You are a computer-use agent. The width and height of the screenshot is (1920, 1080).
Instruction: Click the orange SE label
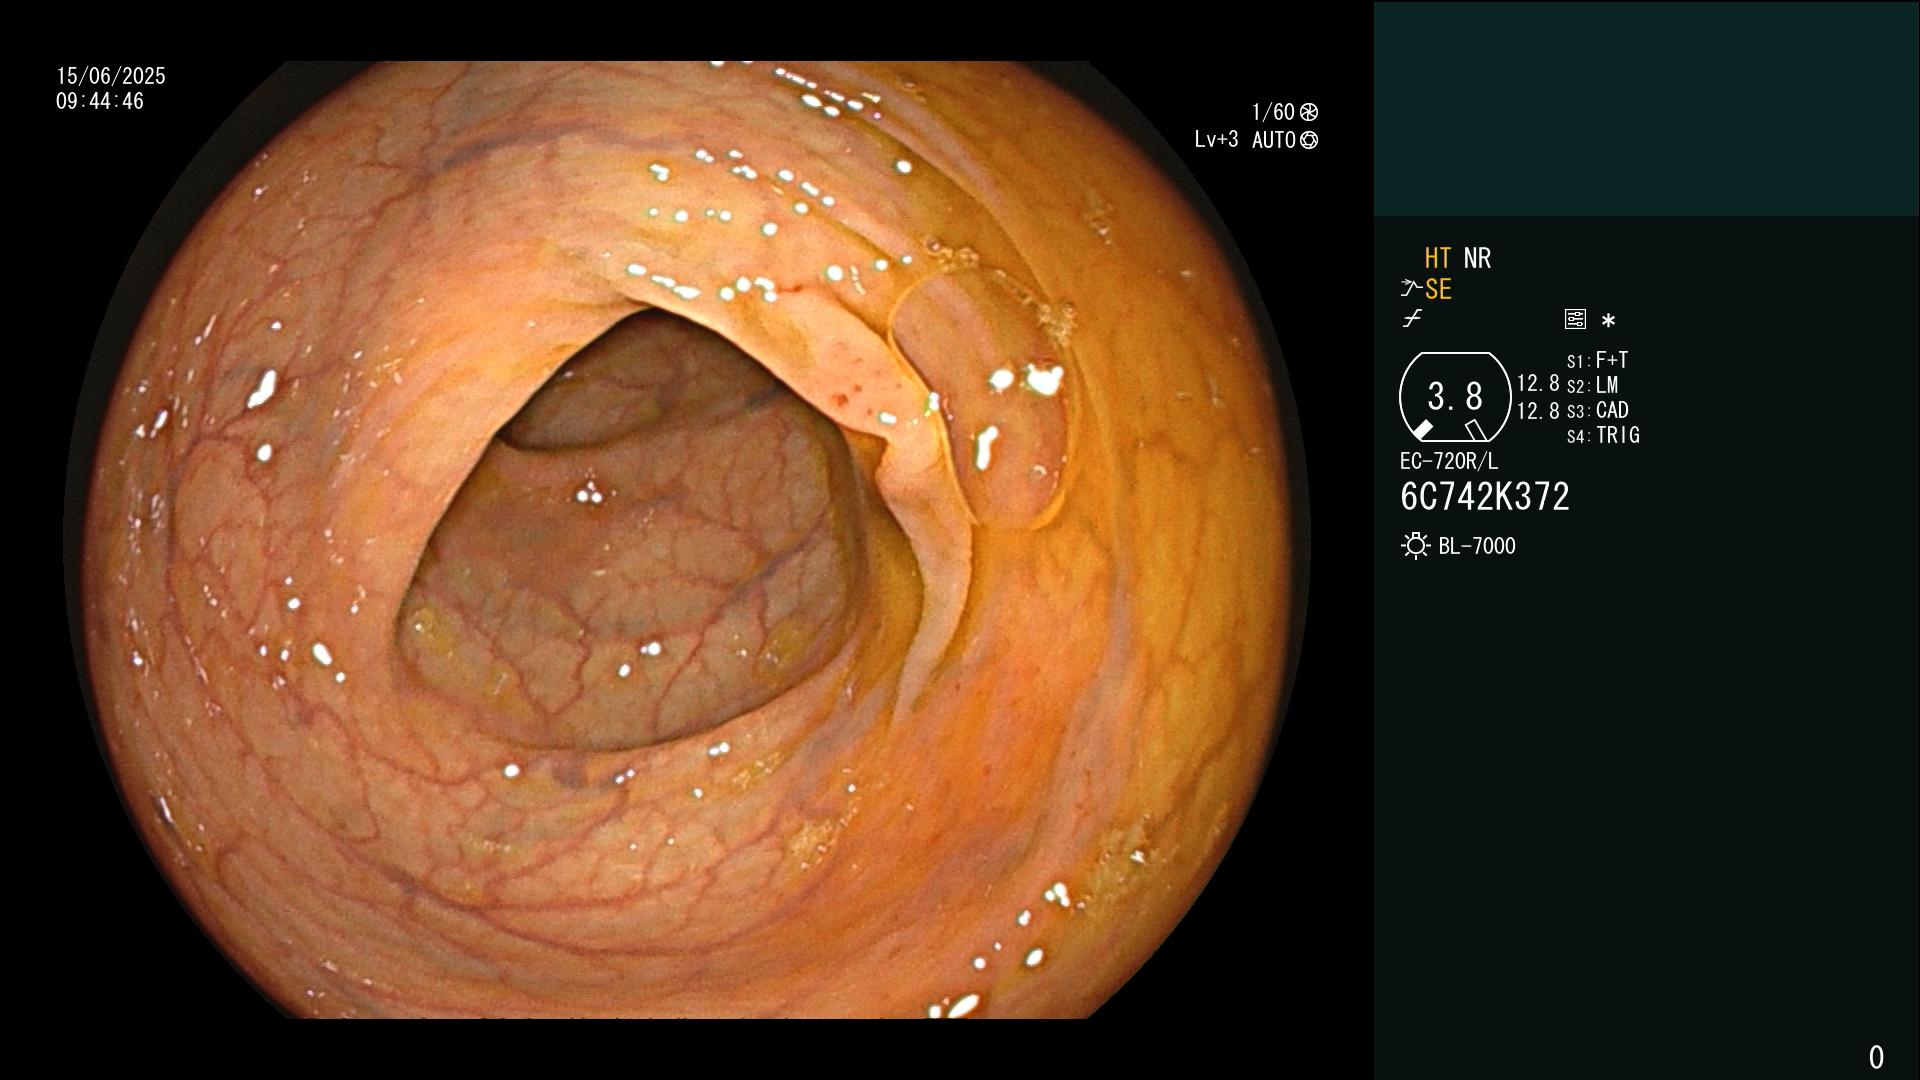click(1438, 289)
